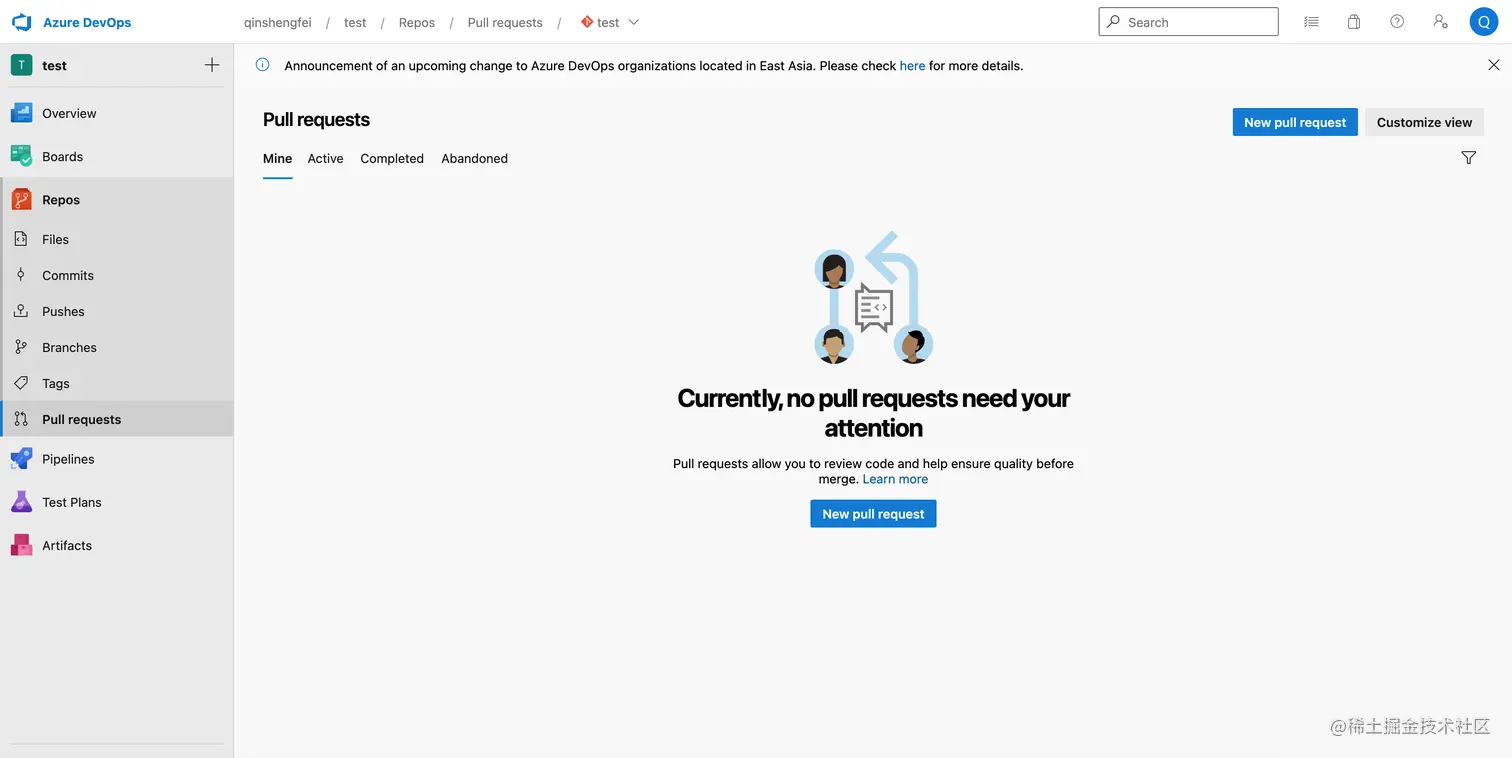This screenshot has height=758, width=1512.
Task: Switch to the Abandoned tab
Action: tap(474, 159)
